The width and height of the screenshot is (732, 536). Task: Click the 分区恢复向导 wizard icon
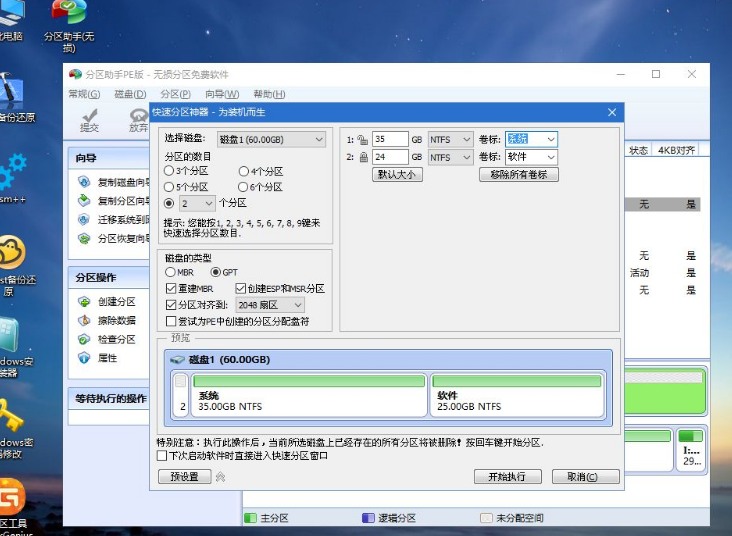[x=85, y=238]
